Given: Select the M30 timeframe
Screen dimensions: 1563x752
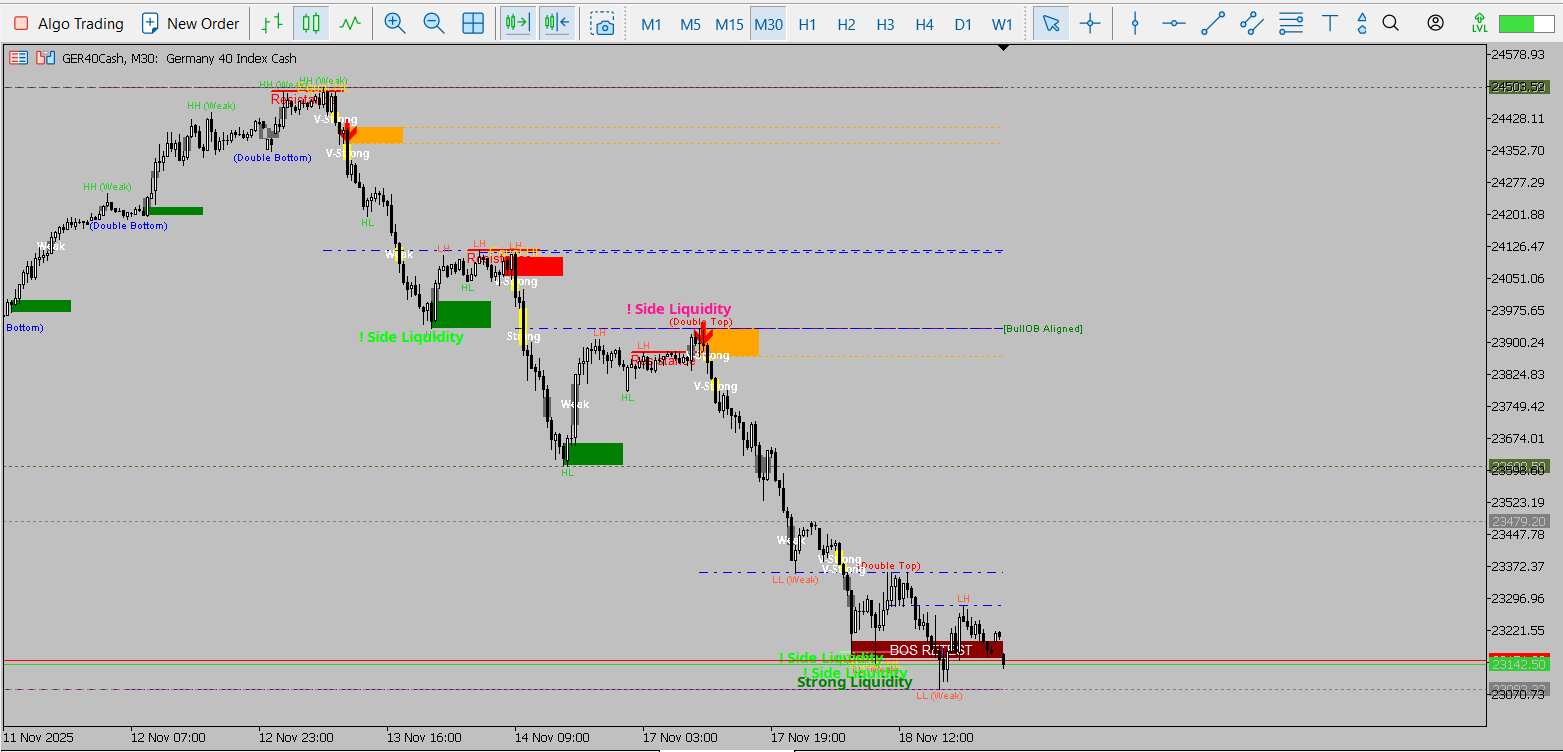Looking at the screenshot, I should coord(768,24).
